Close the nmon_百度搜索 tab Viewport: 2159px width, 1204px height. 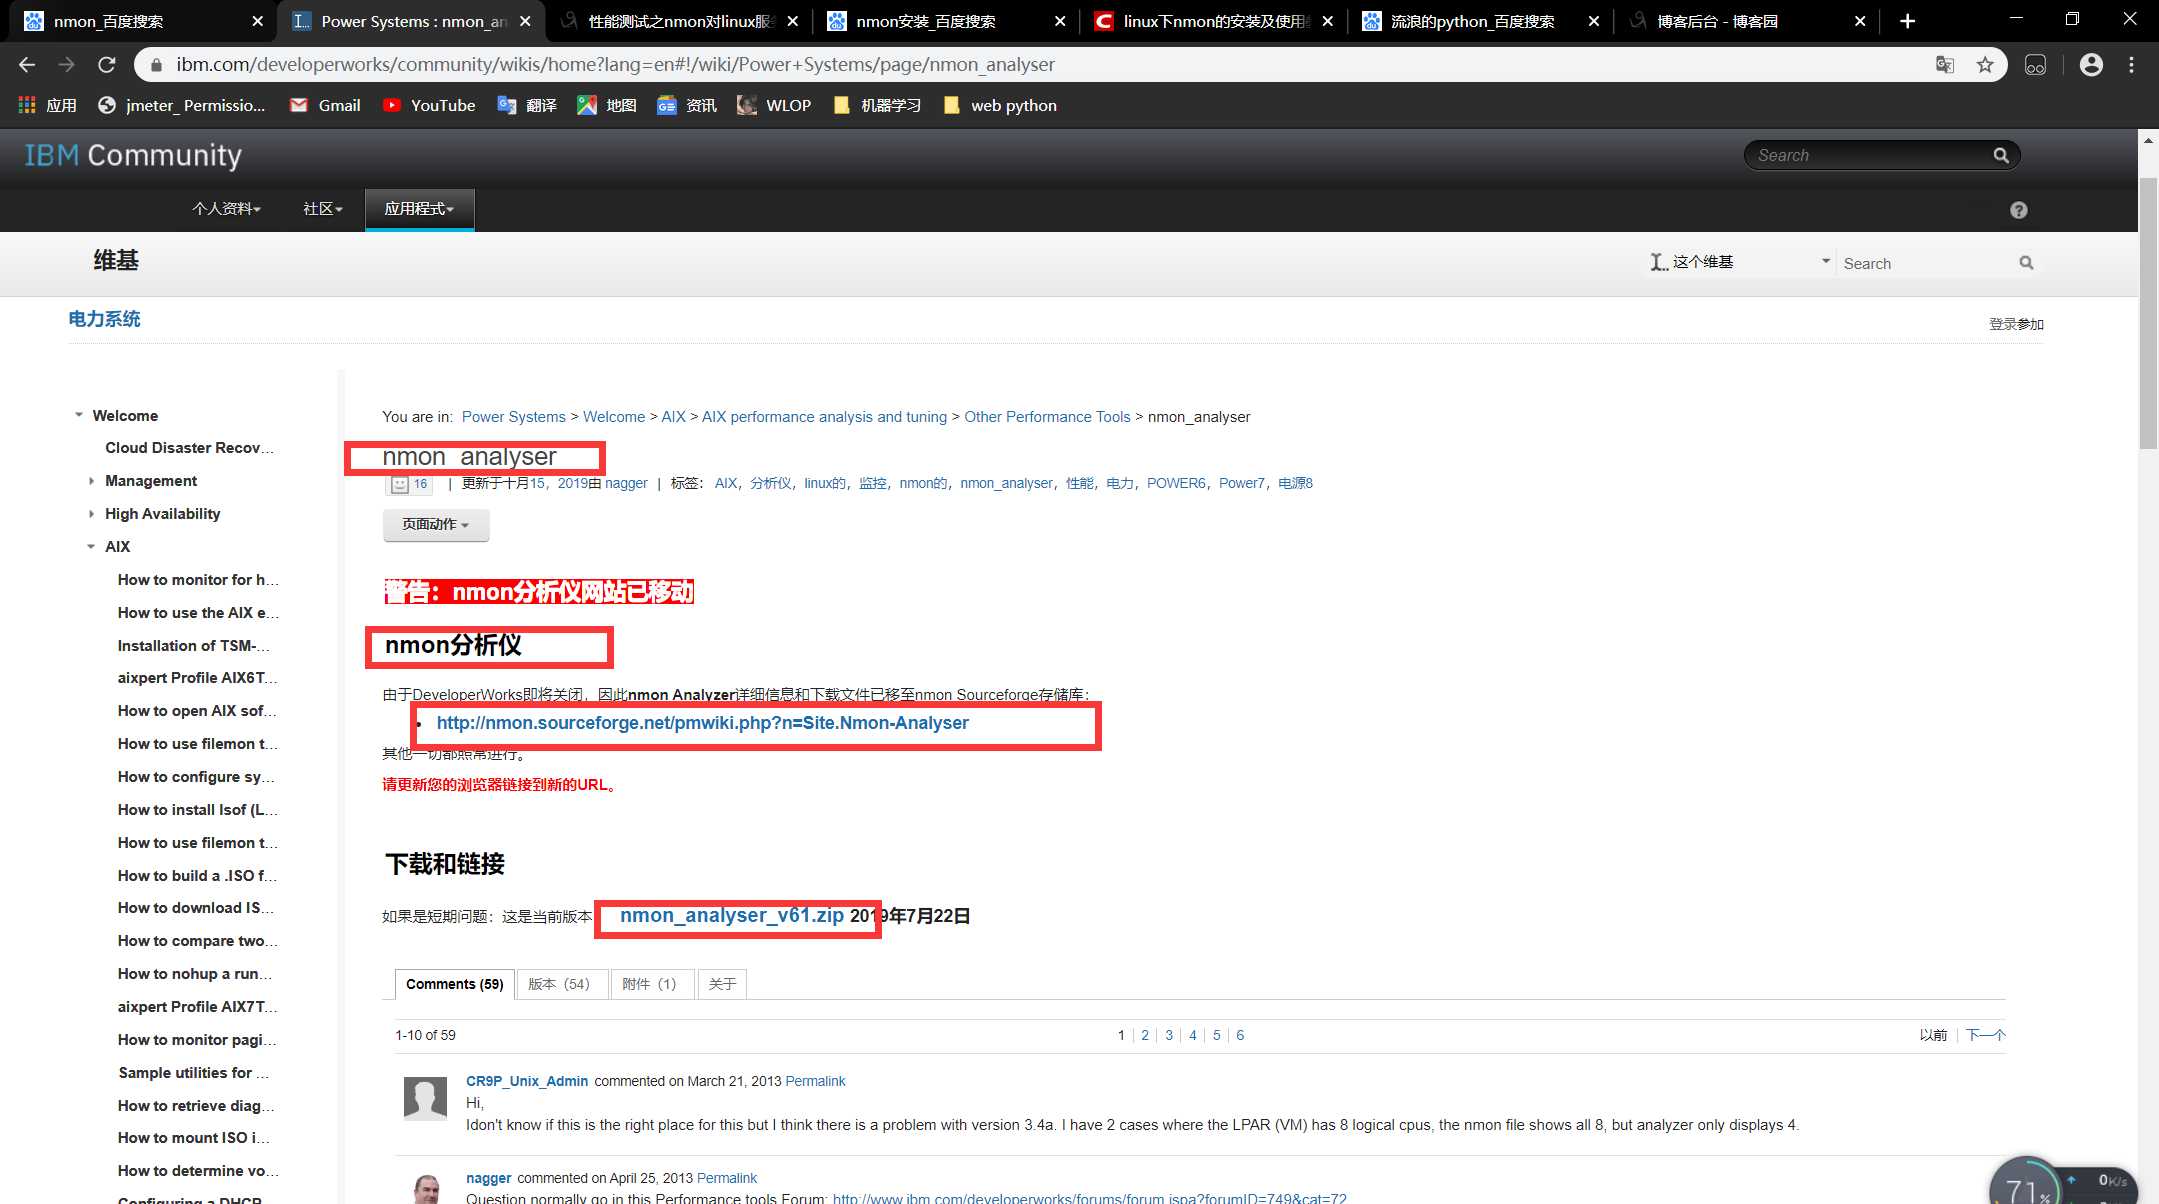click(258, 21)
